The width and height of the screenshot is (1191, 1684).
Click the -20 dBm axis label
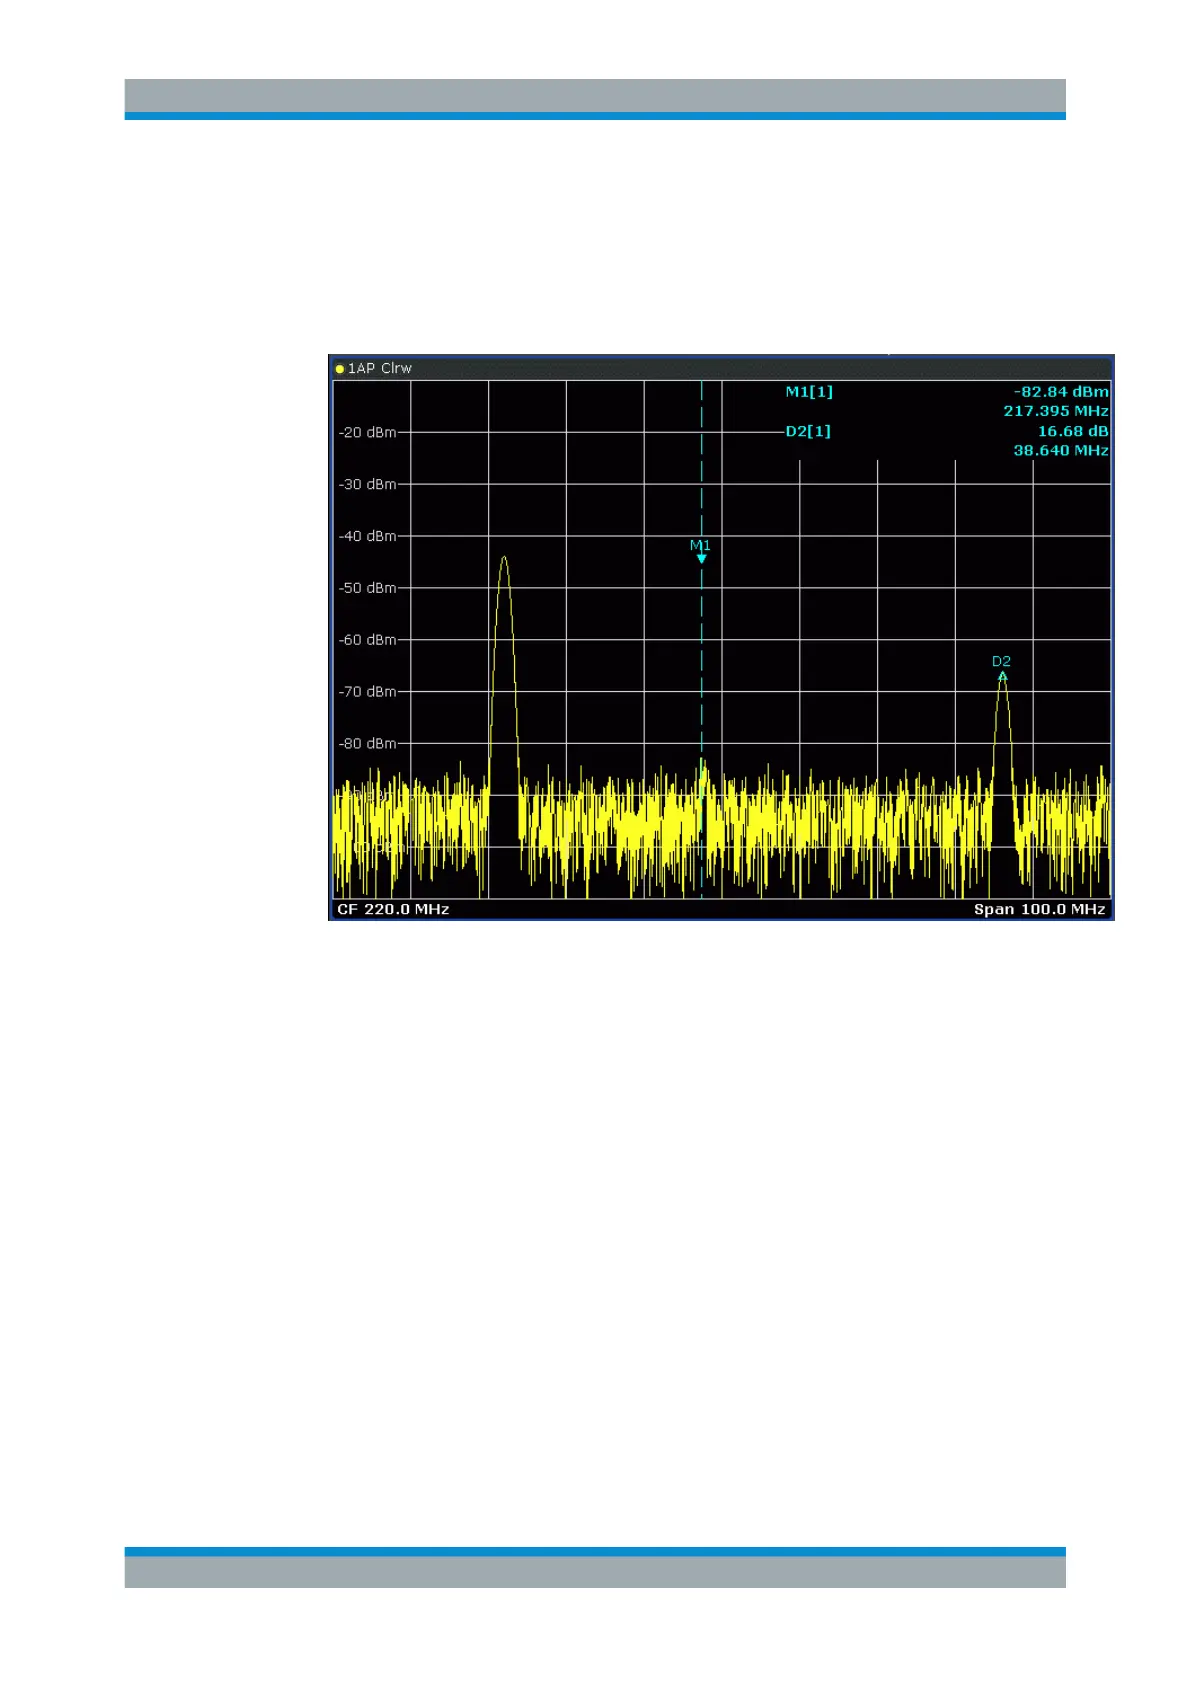(x=367, y=432)
